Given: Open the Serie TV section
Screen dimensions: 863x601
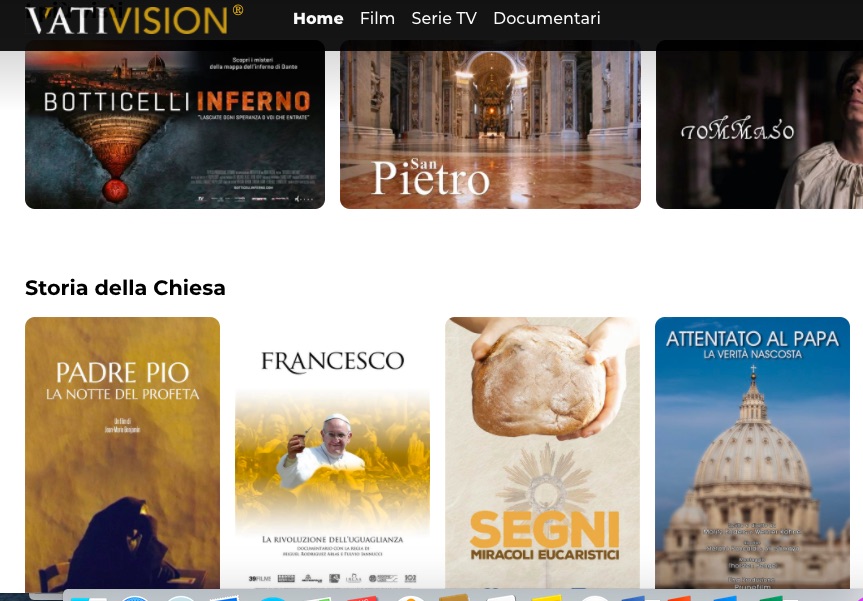Looking at the screenshot, I should pyautogui.click(x=444, y=18).
